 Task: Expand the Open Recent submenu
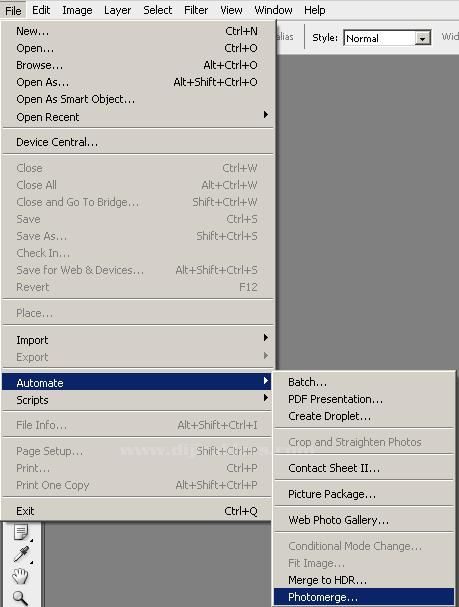(138, 117)
